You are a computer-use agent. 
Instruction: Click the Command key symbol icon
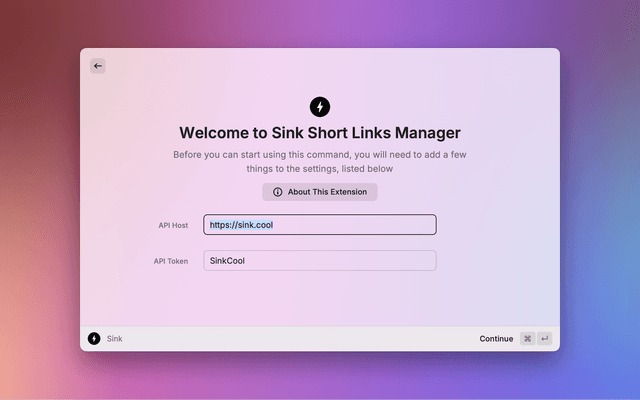[x=527, y=339]
